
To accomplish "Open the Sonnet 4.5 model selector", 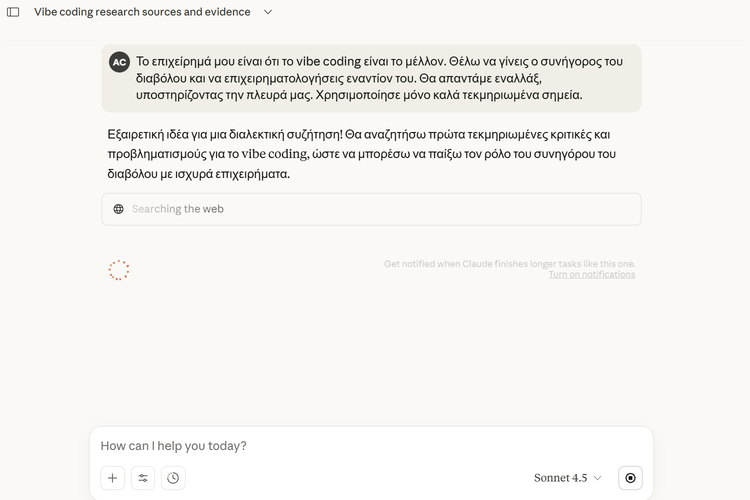I will coord(568,478).
